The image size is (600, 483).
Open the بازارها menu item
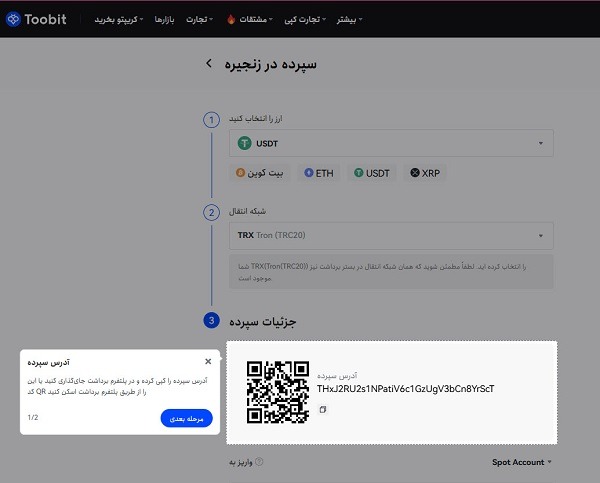[x=164, y=19]
